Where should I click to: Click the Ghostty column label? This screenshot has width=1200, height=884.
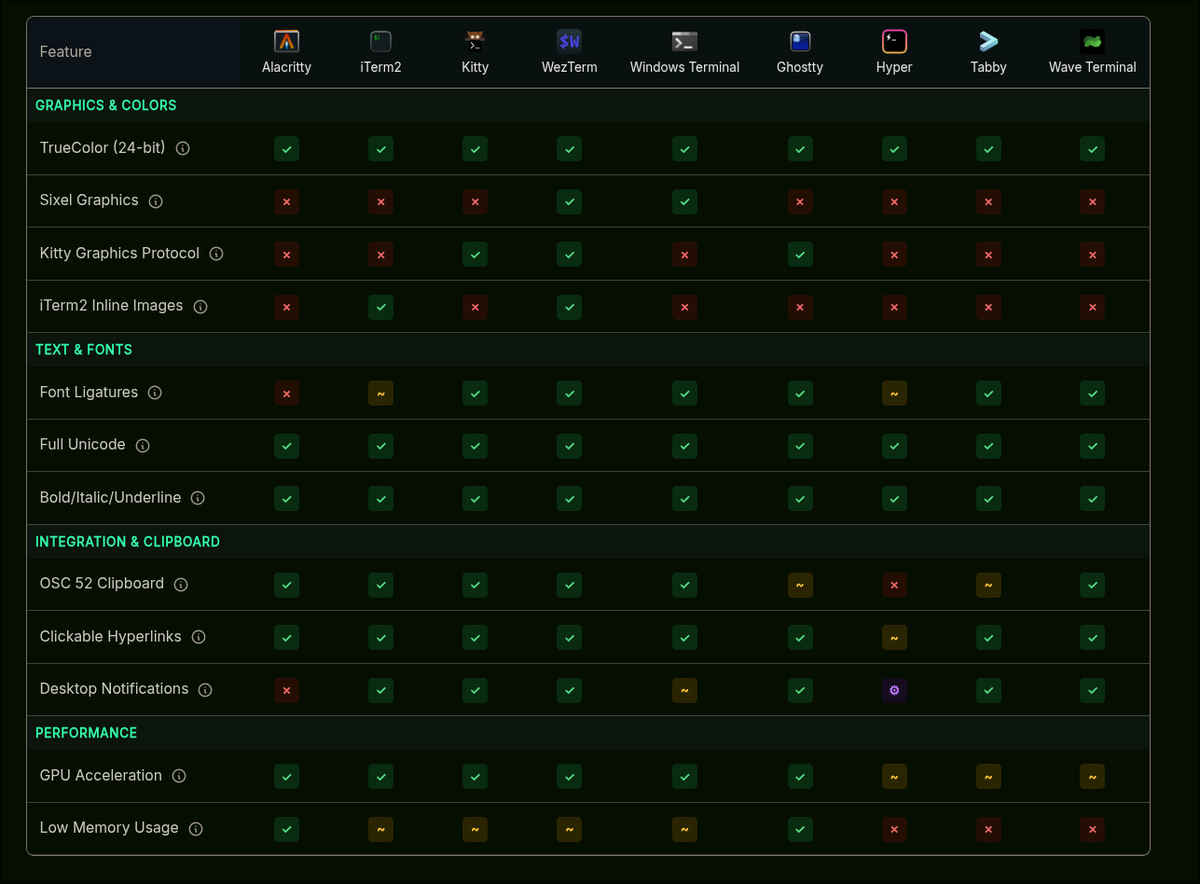[x=800, y=67]
